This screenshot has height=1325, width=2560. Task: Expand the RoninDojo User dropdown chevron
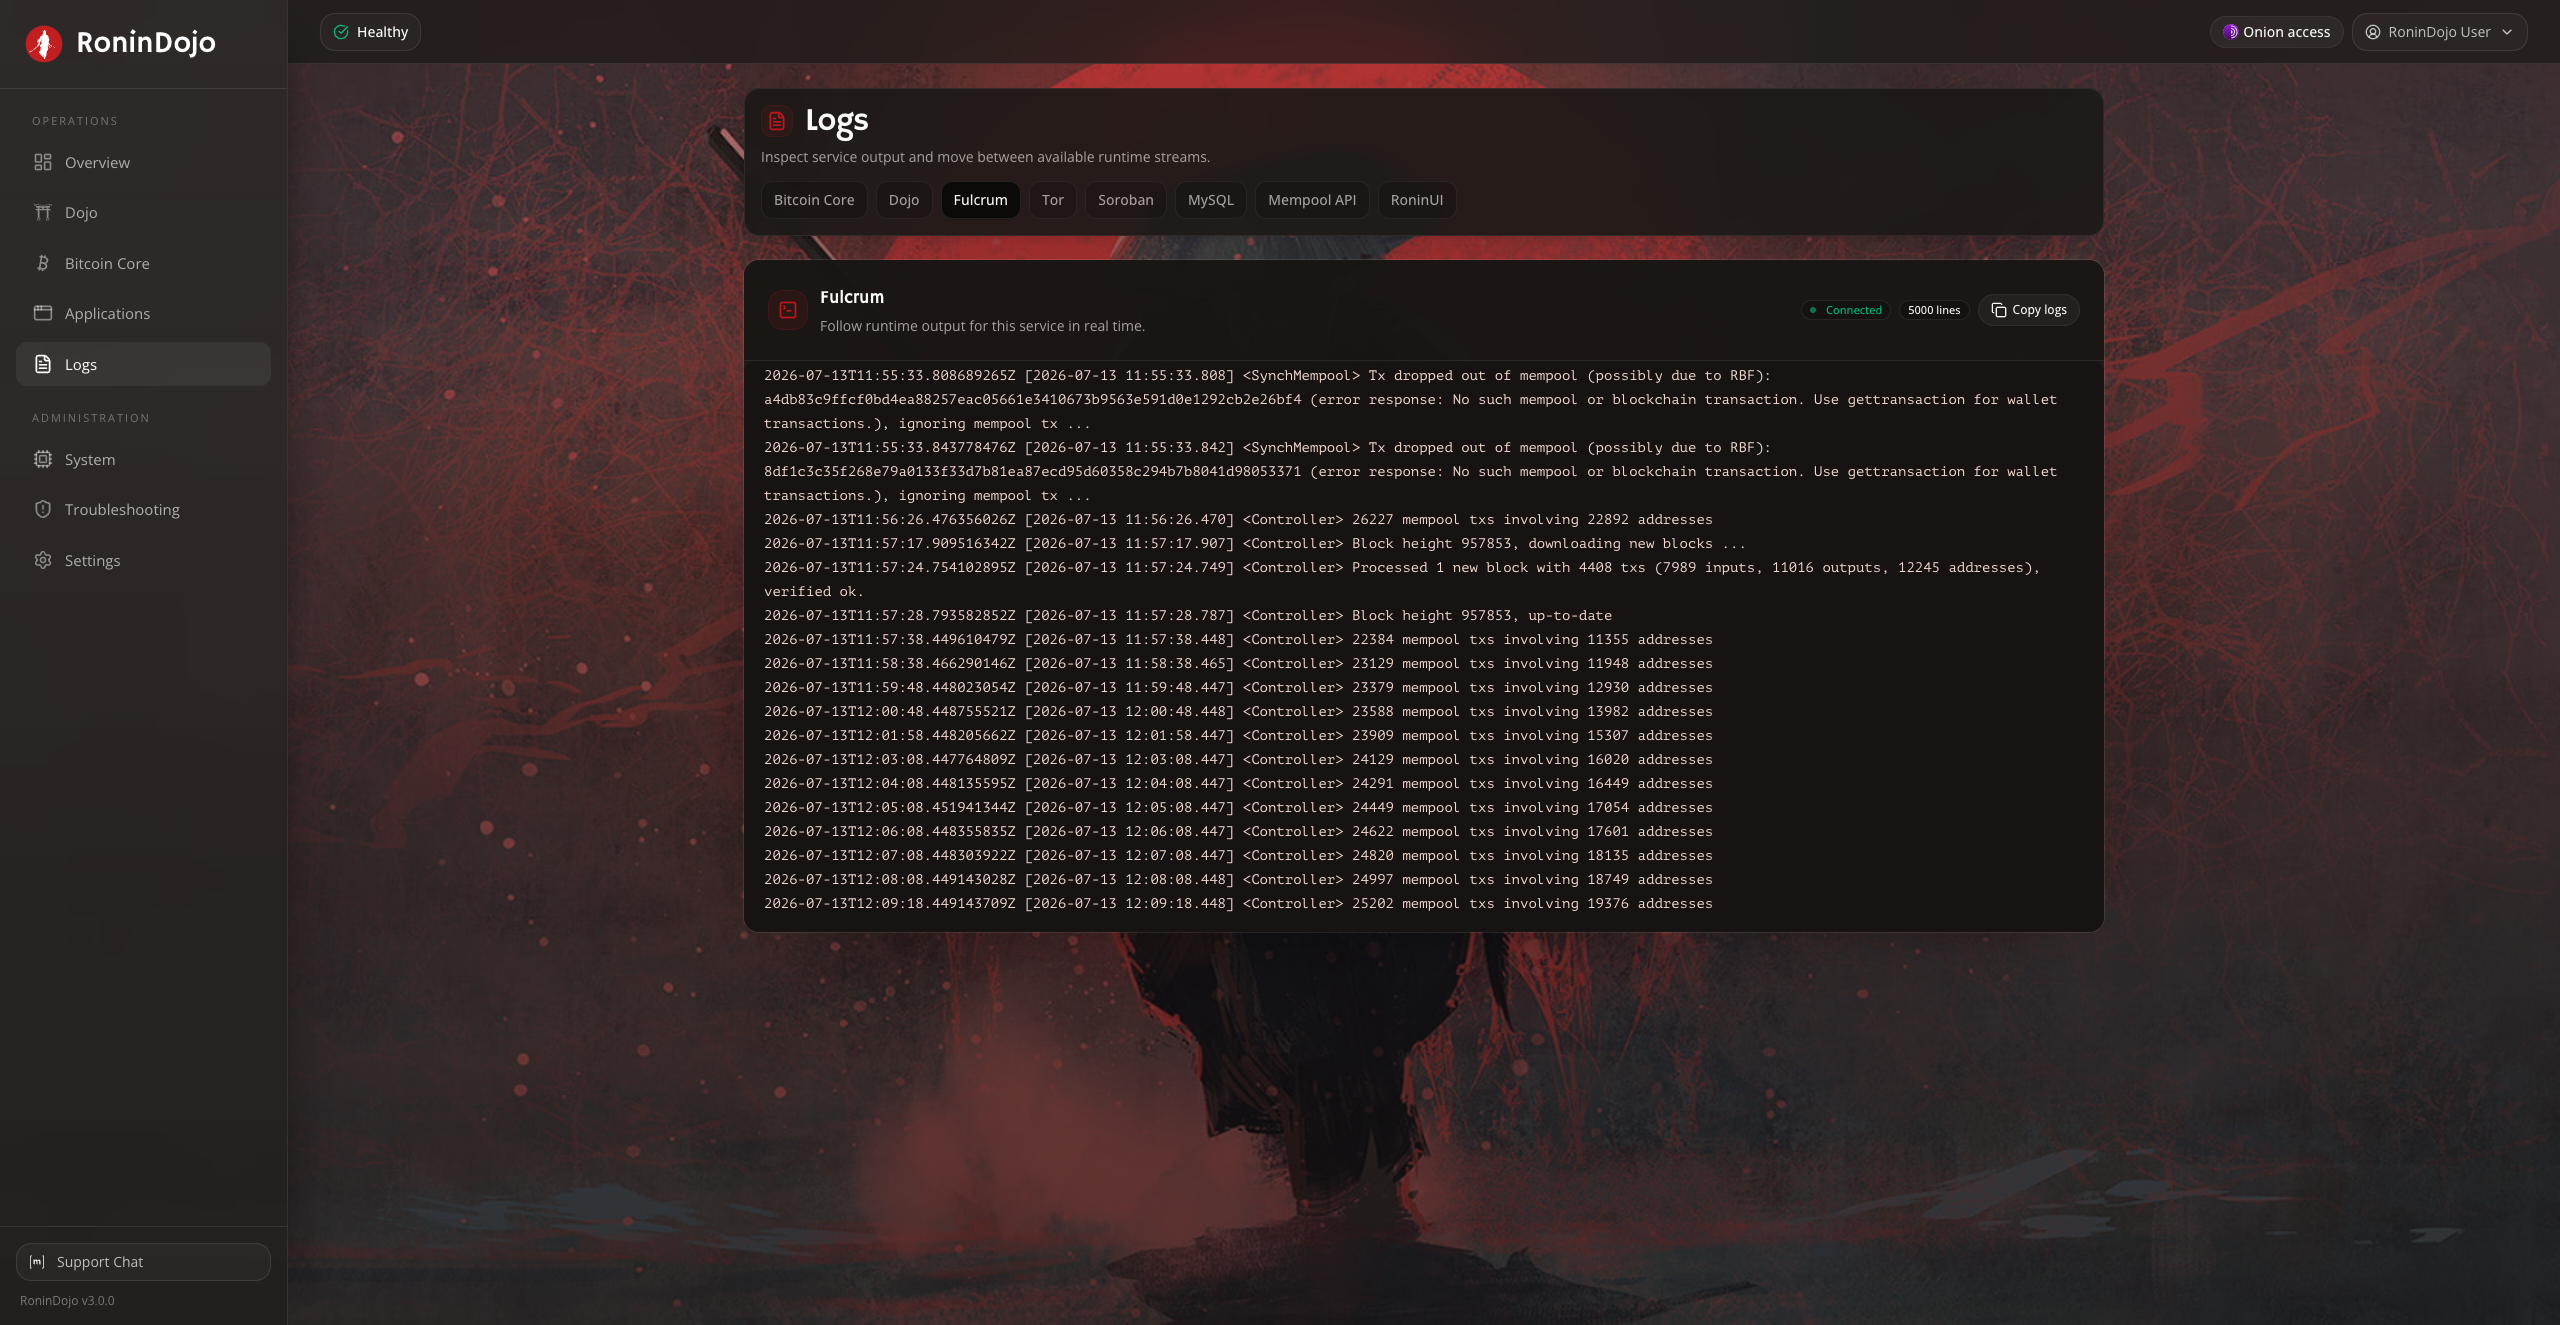tap(2507, 32)
